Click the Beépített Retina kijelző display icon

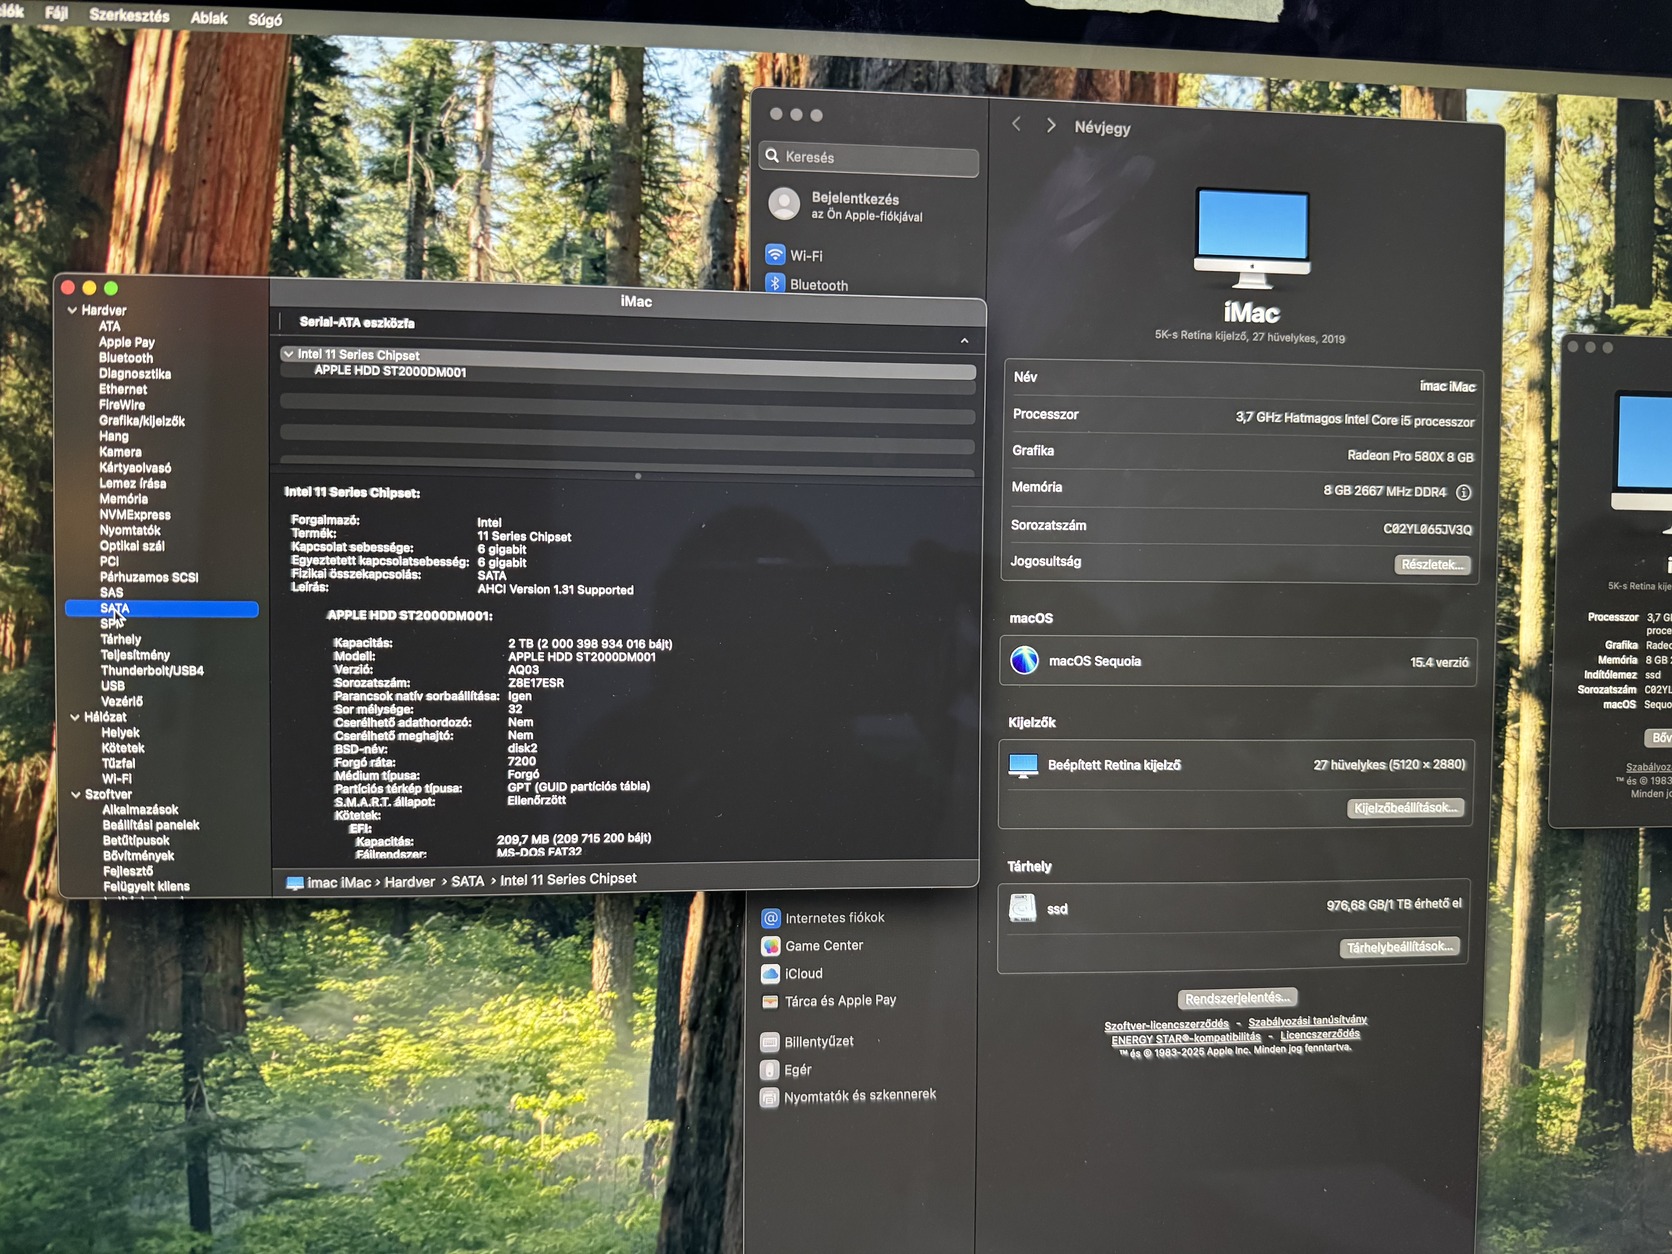1023,765
